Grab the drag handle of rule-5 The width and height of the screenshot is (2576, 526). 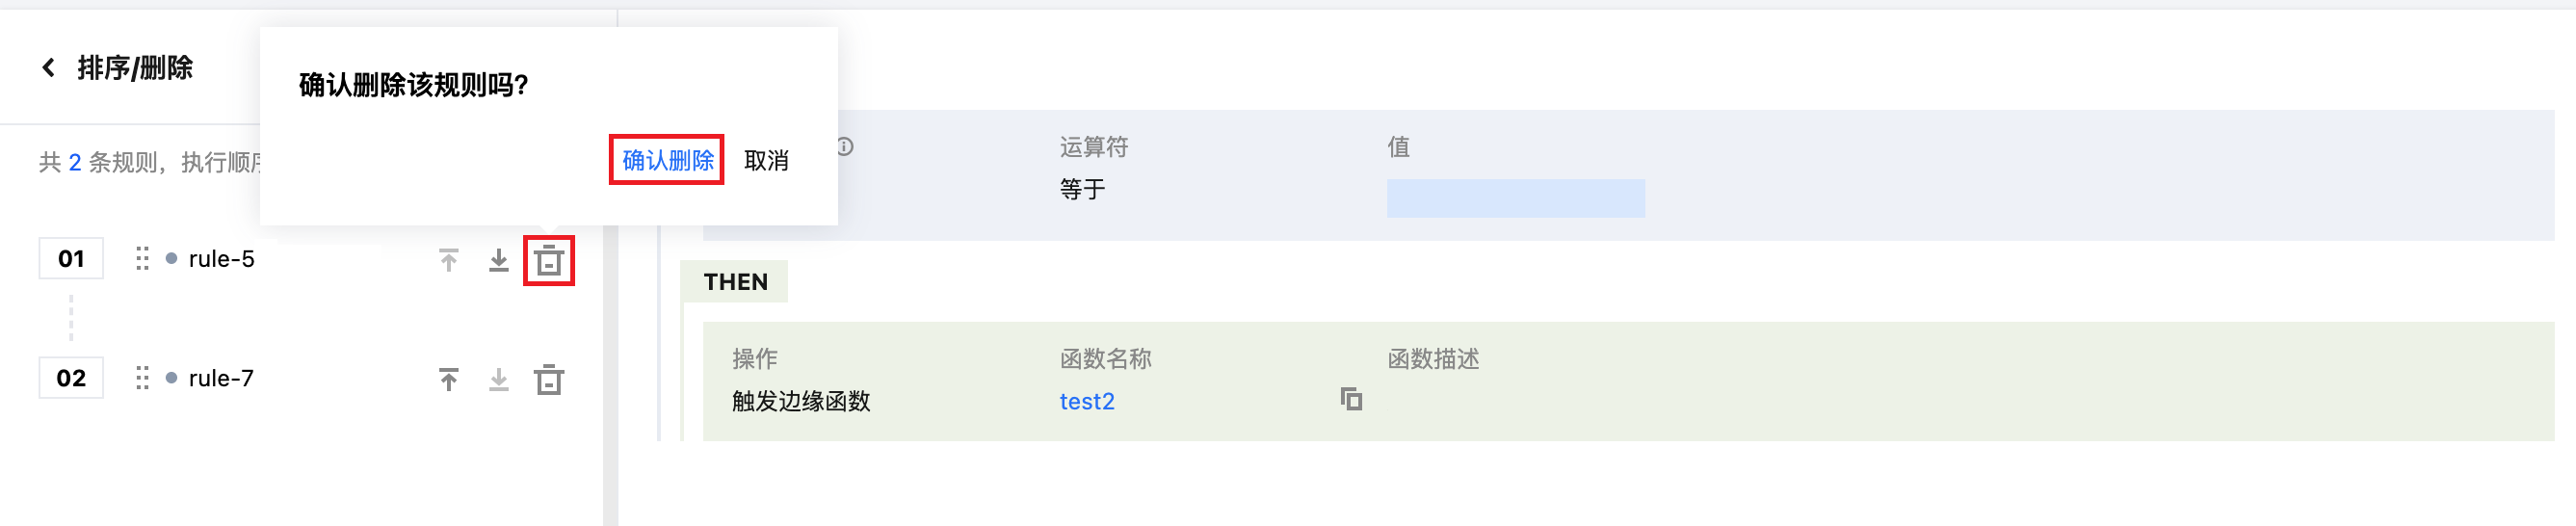click(142, 259)
